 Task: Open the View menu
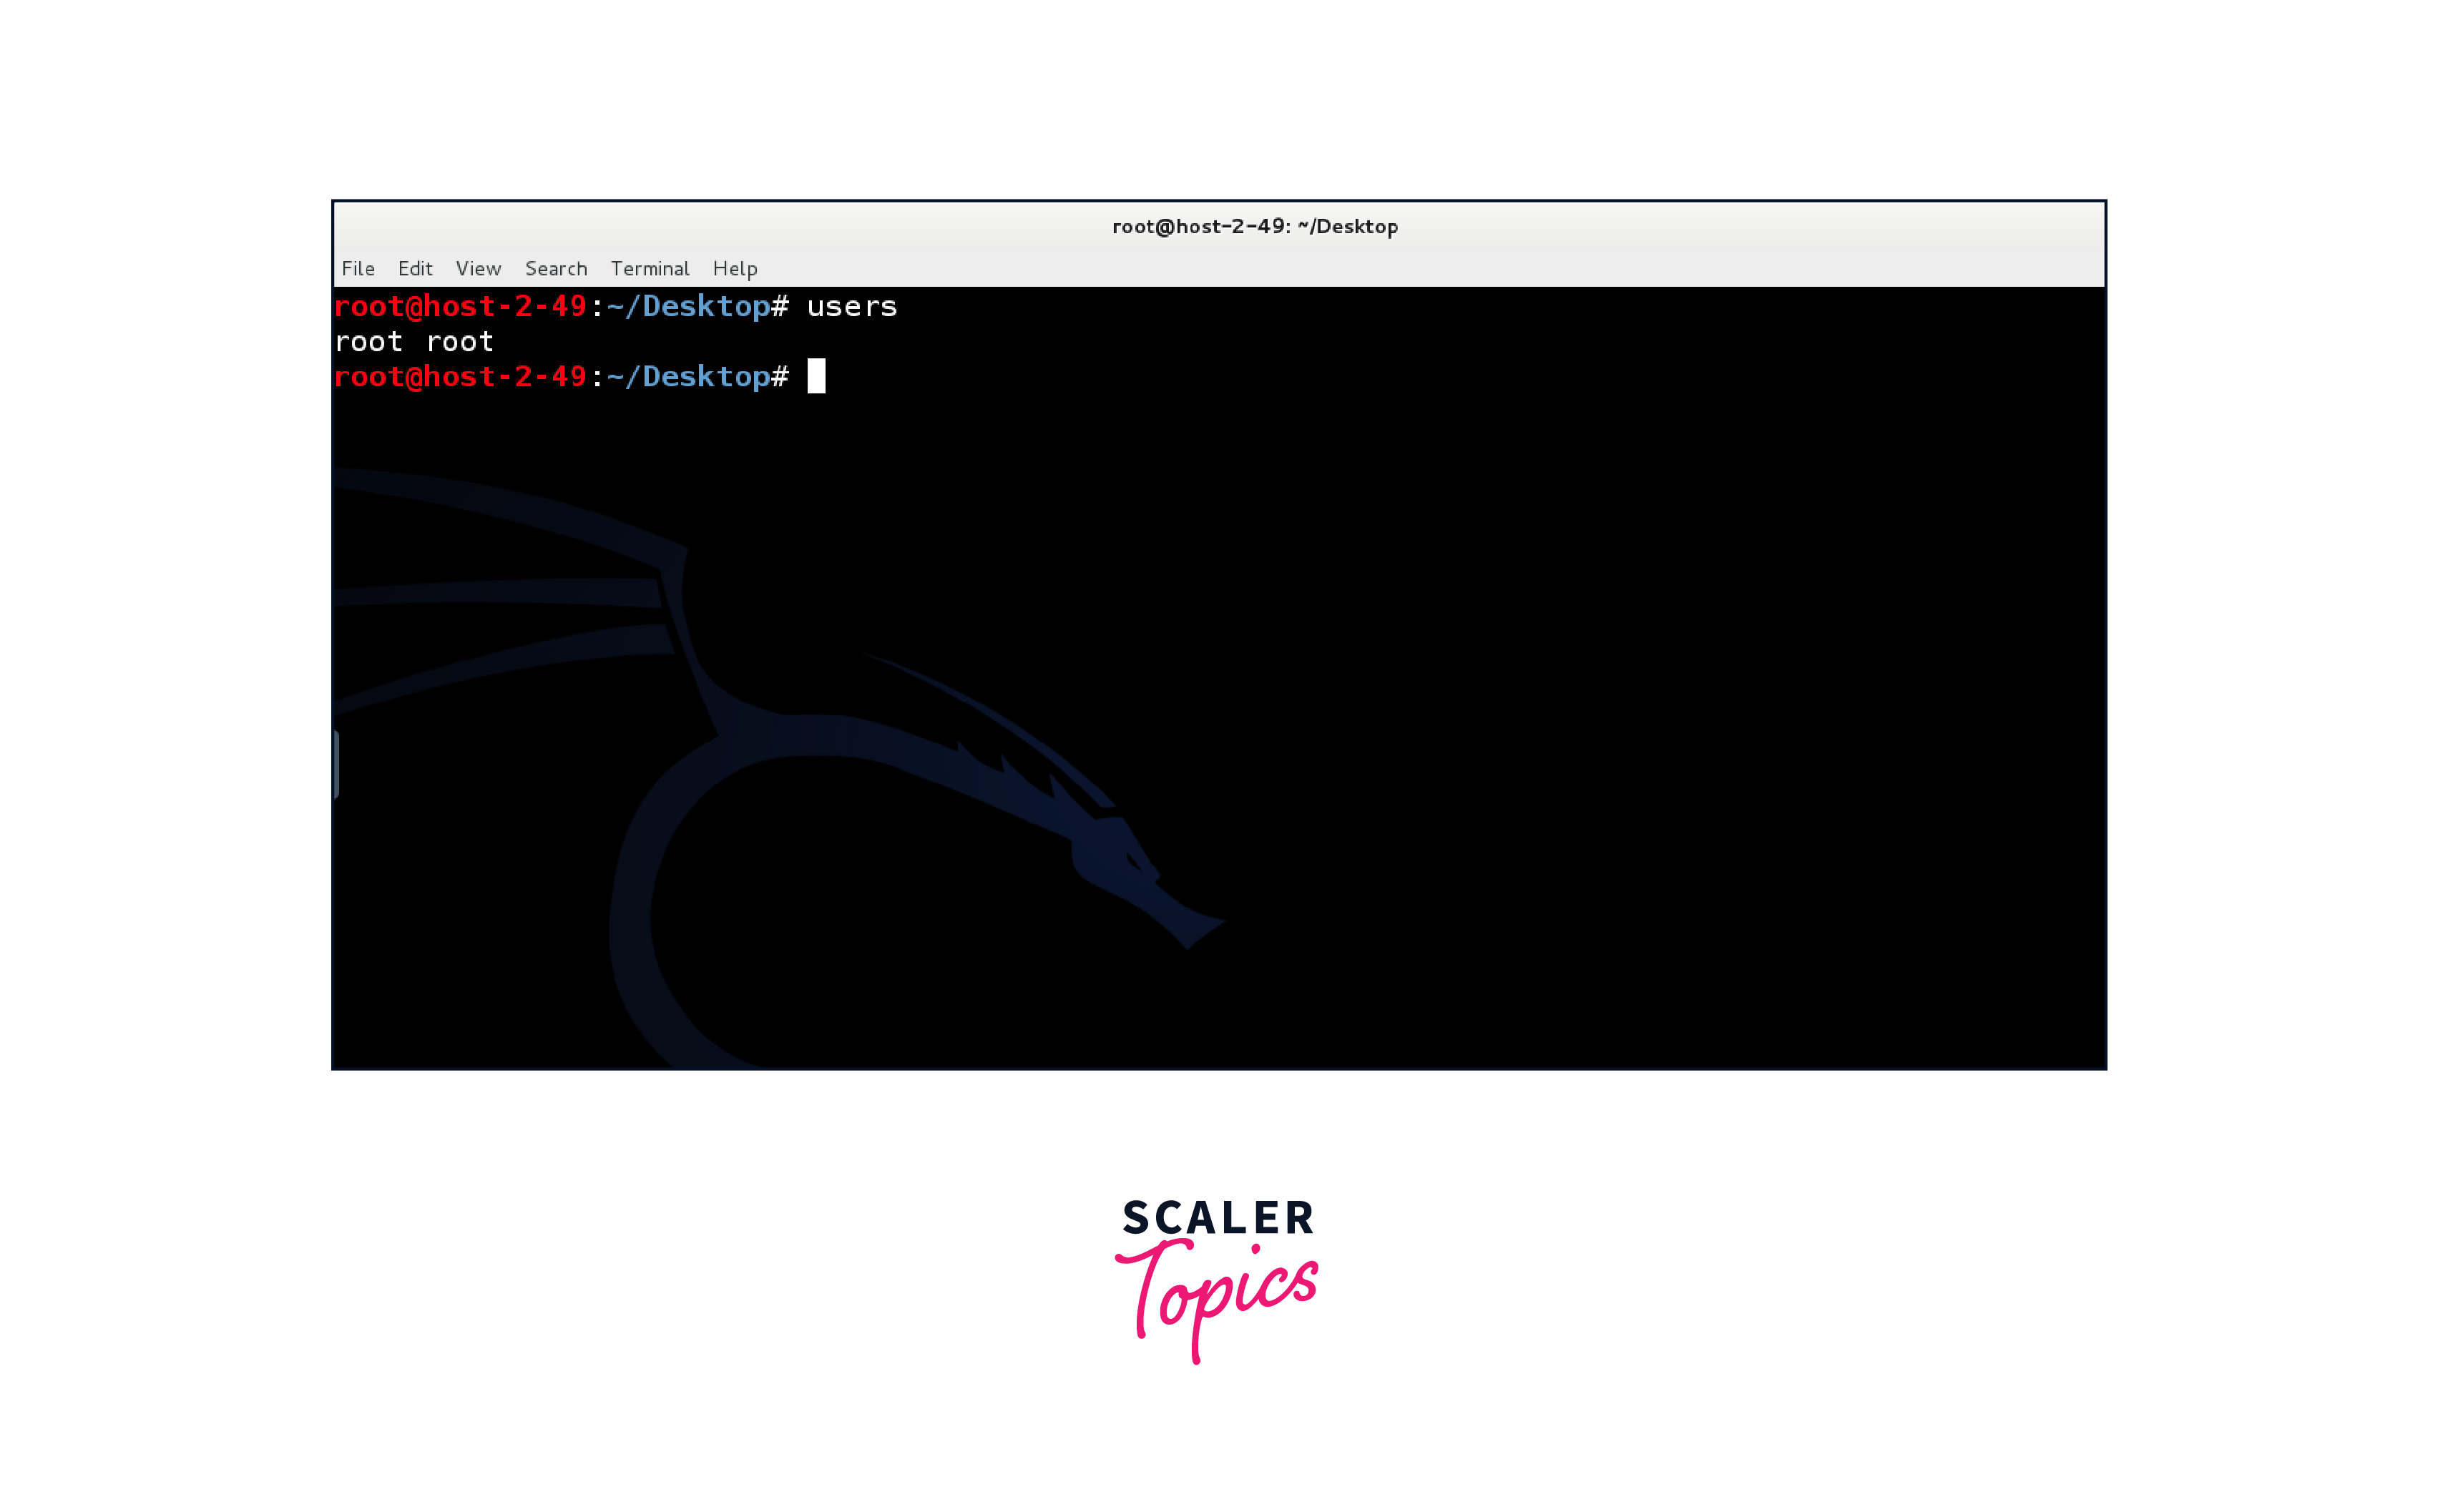[478, 268]
